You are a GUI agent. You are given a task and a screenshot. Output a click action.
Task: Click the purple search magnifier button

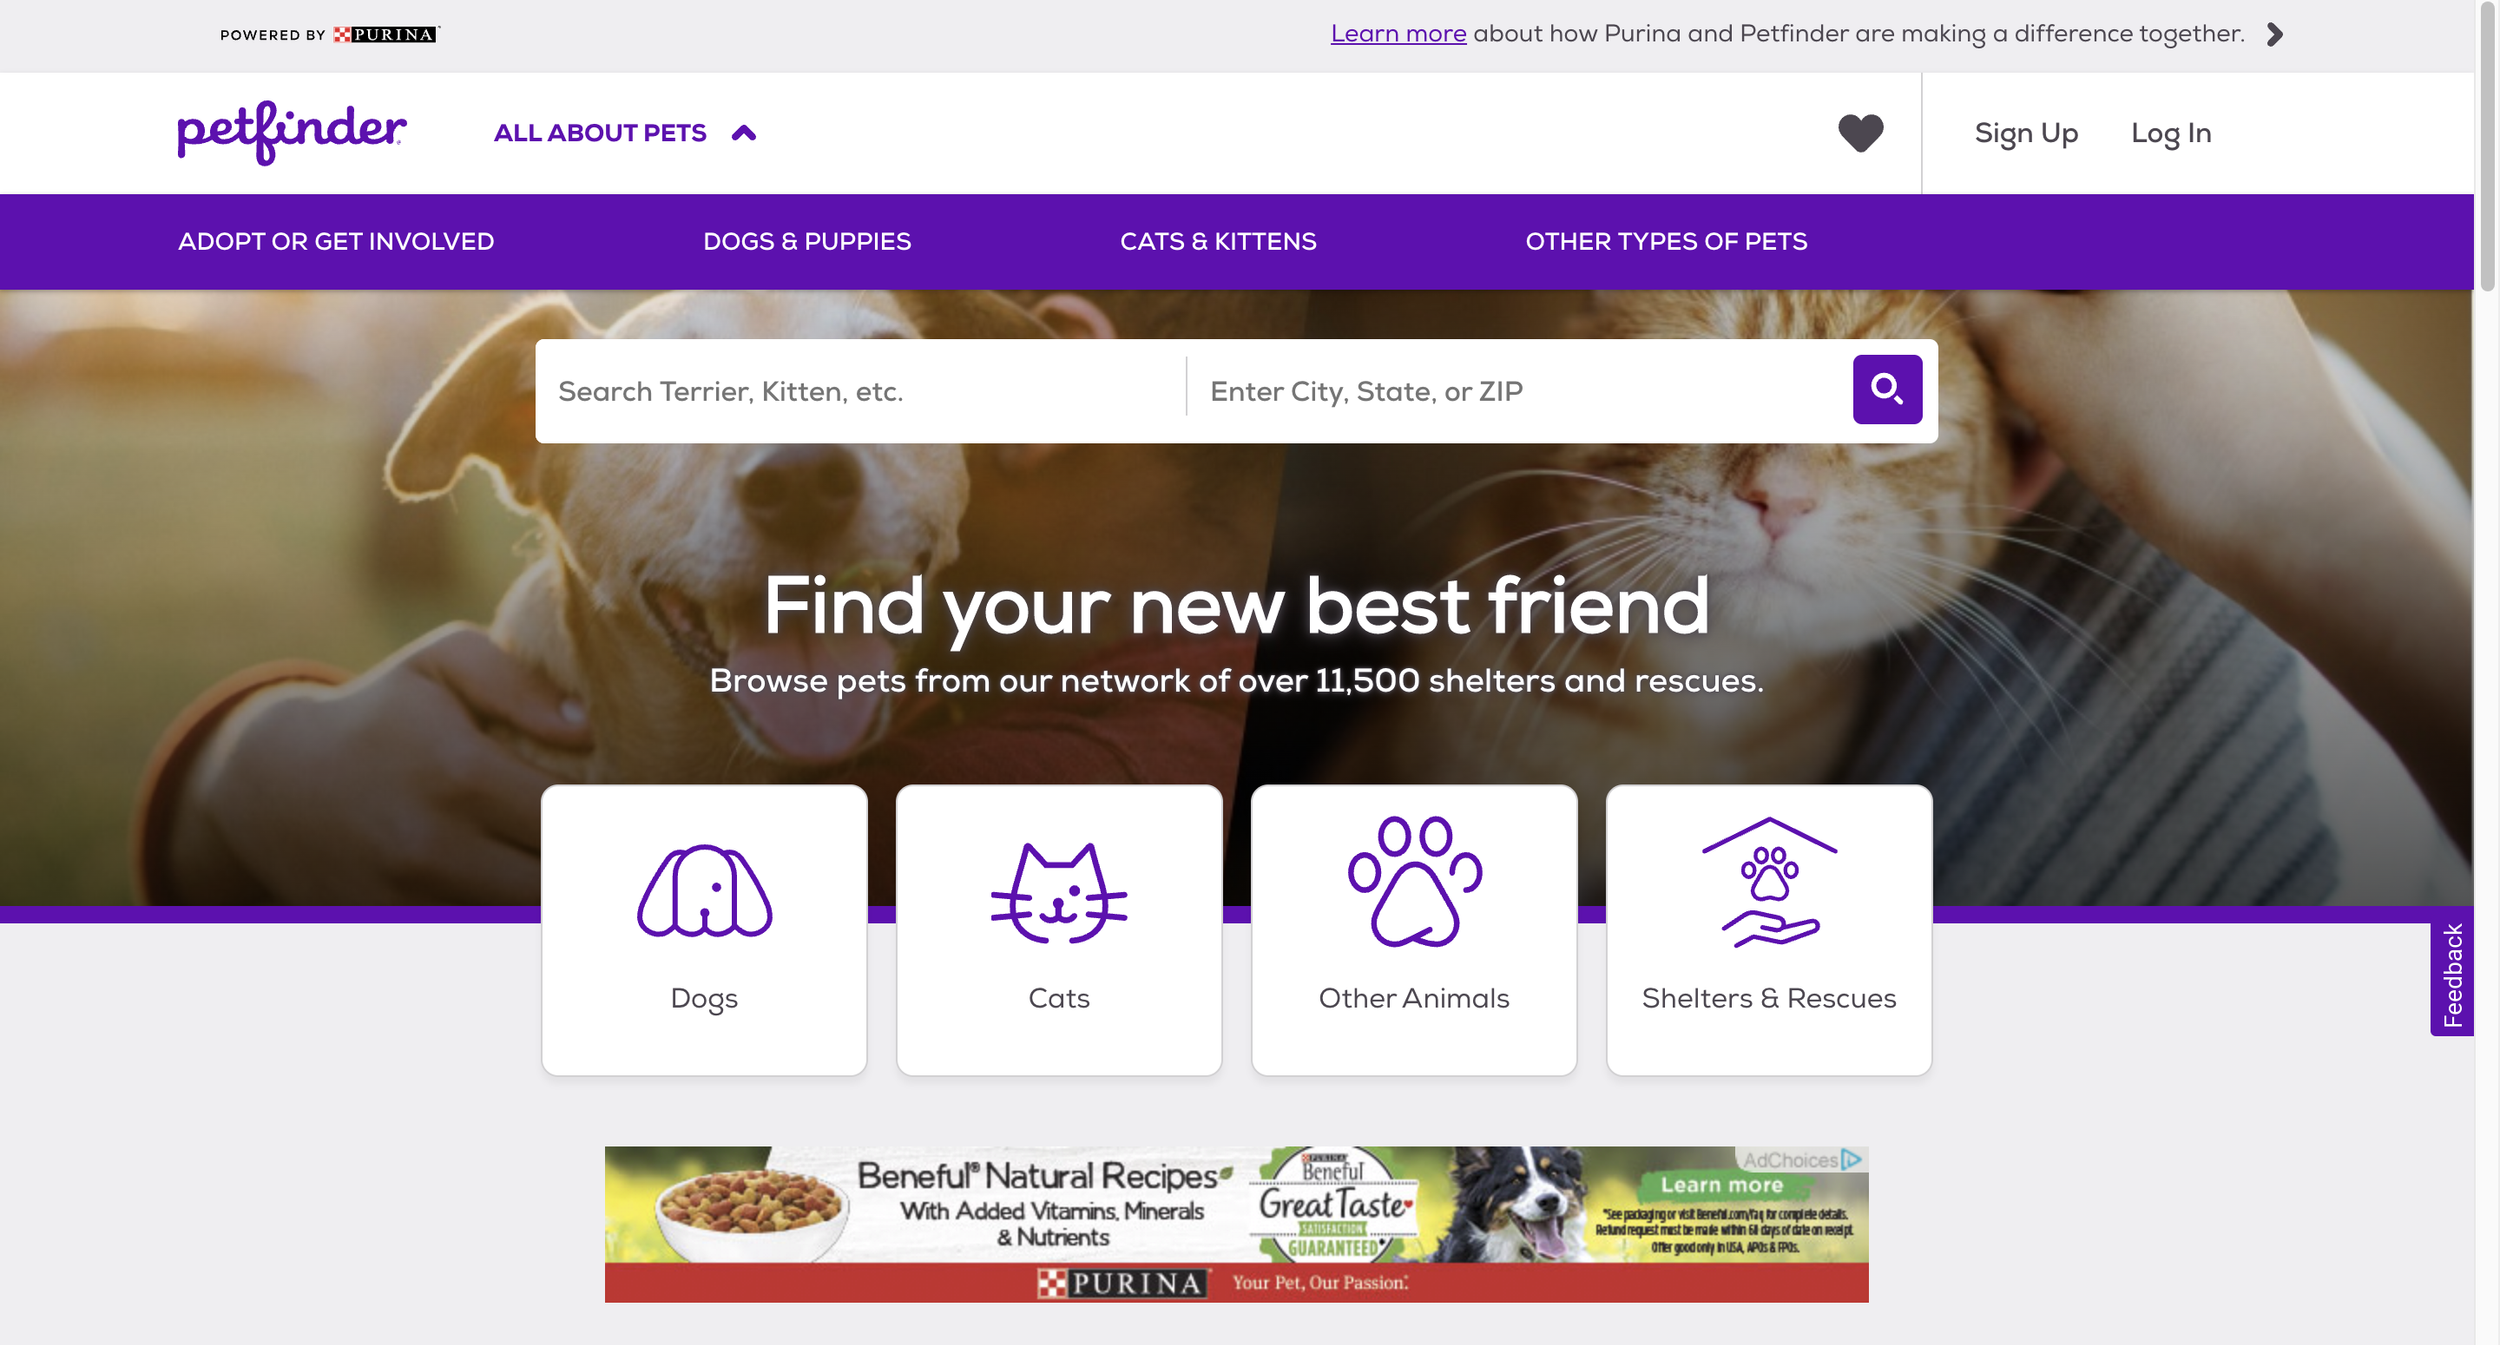click(1887, 389)
